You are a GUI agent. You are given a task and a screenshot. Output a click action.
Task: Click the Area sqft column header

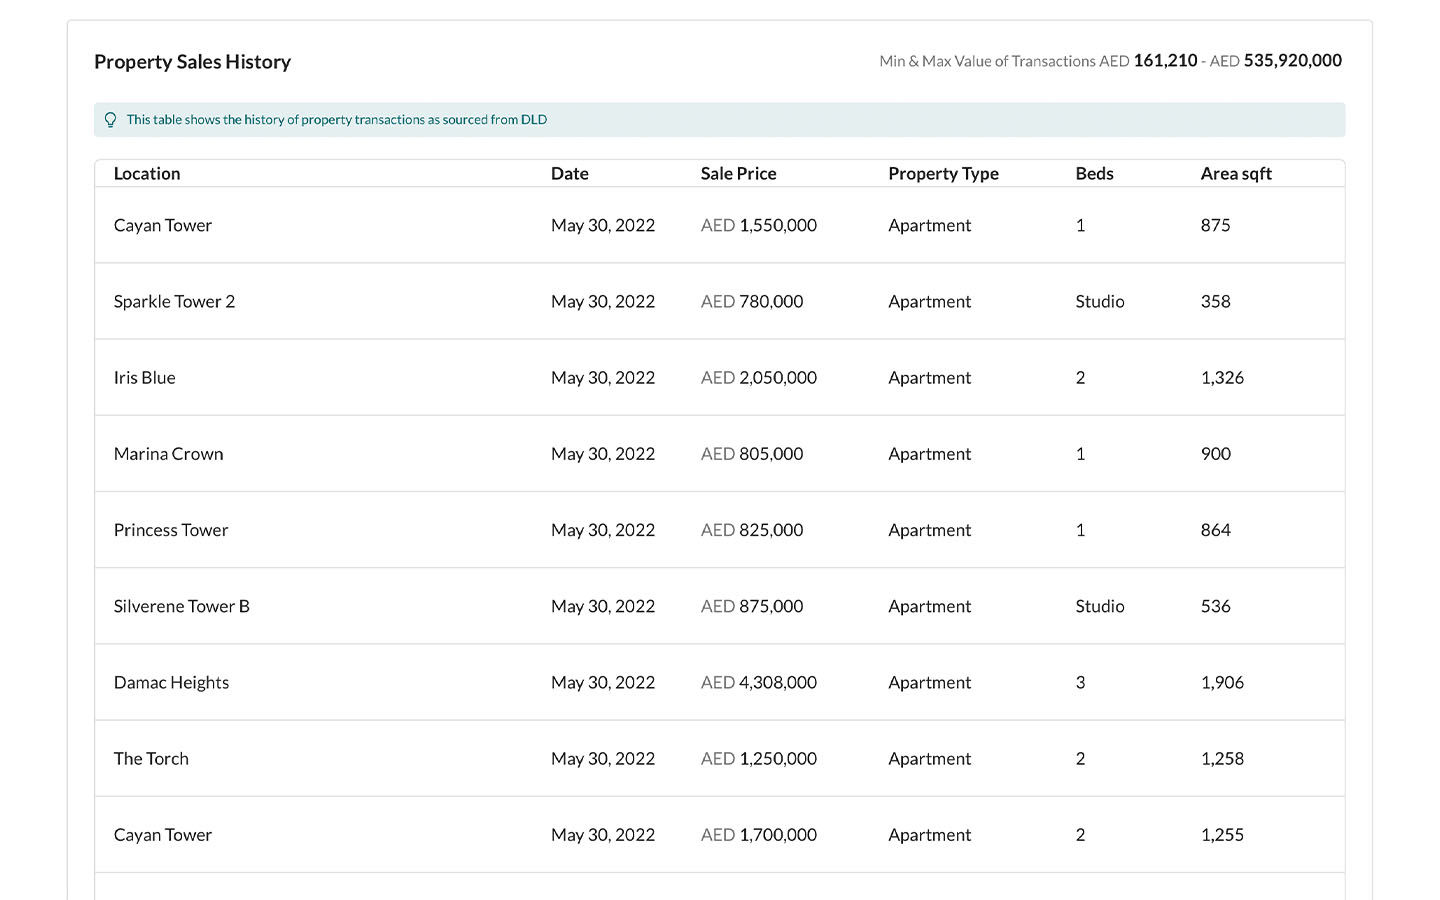tap(1236, 173)
